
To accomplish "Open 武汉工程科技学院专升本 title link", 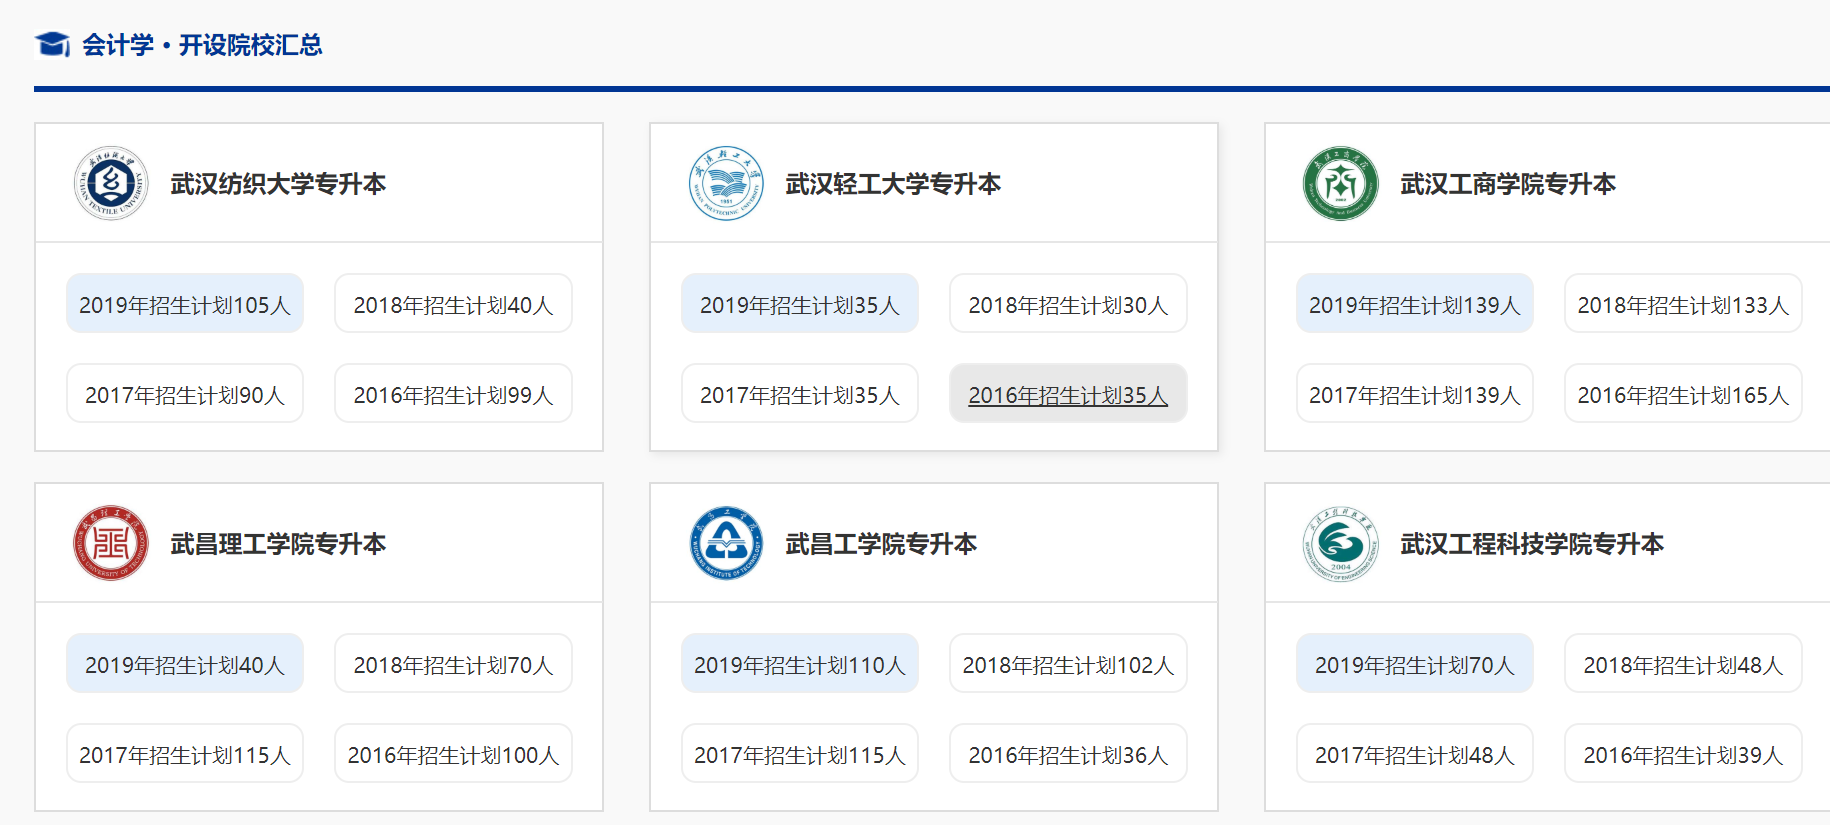I will click(x=1532, y=544).
